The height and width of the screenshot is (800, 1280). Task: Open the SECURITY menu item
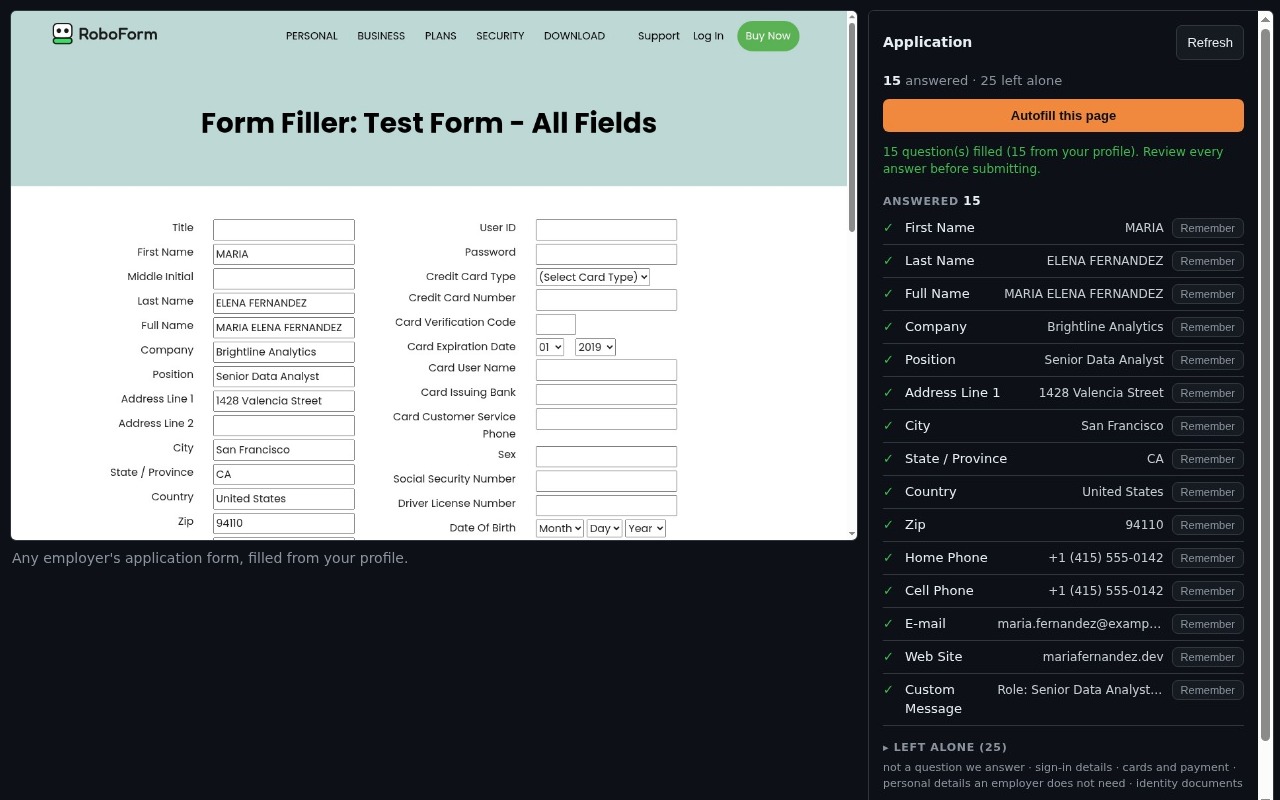[x=500, y=36]
